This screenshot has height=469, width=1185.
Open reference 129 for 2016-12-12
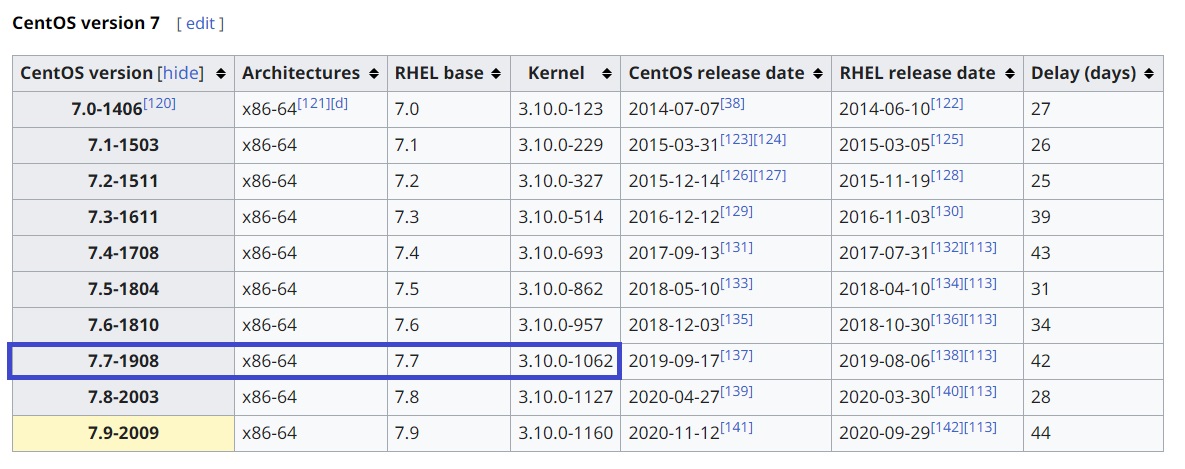(736, 211)
